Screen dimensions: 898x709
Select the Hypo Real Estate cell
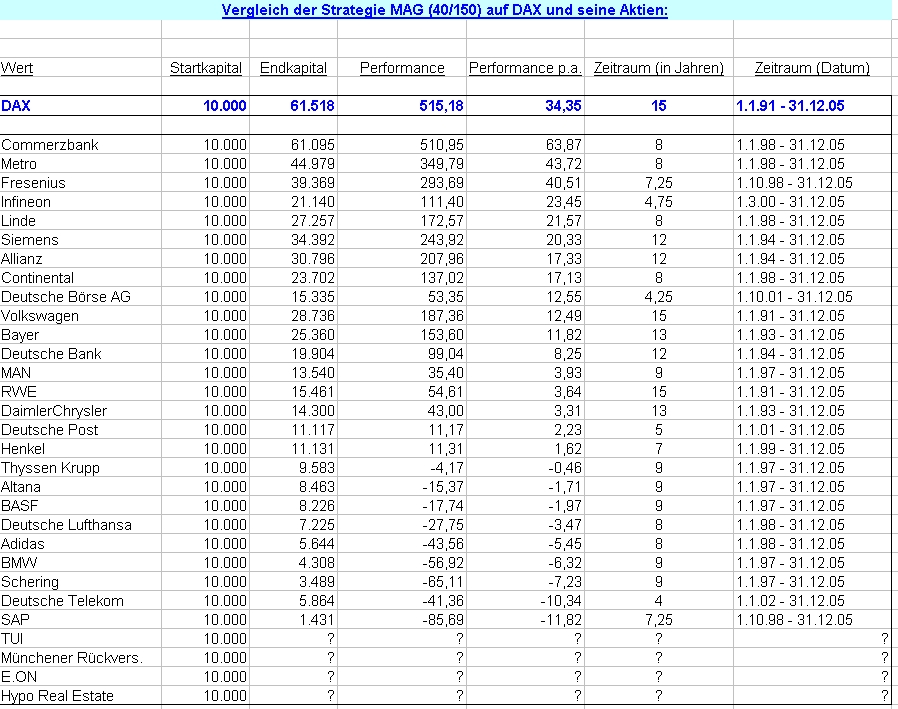pos(57,696)
